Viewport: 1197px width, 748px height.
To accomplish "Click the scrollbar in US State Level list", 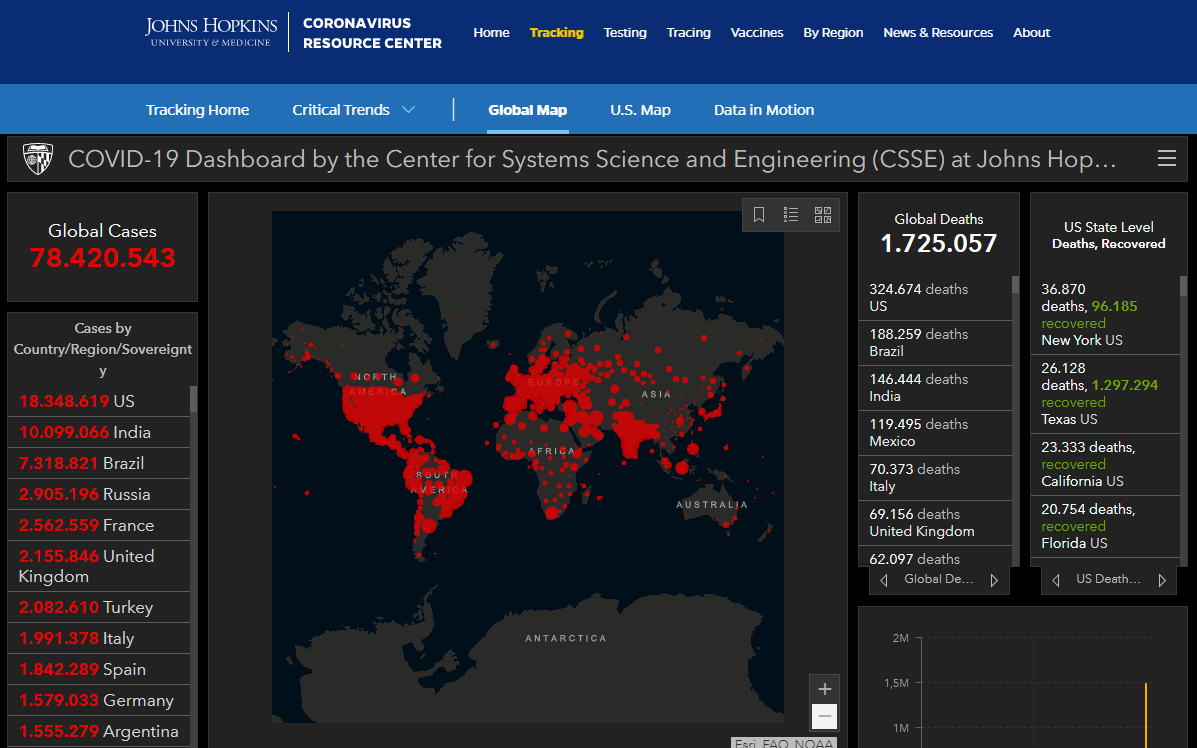I will (x=1183, y=286).
